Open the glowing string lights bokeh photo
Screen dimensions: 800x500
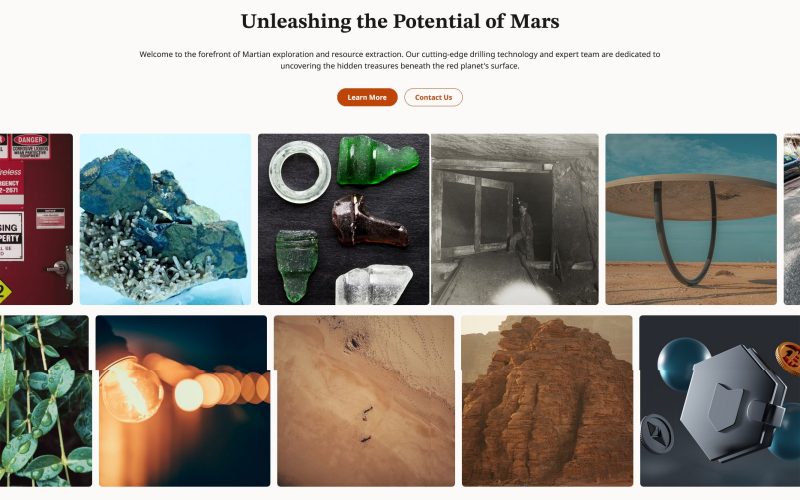[183, 401]
